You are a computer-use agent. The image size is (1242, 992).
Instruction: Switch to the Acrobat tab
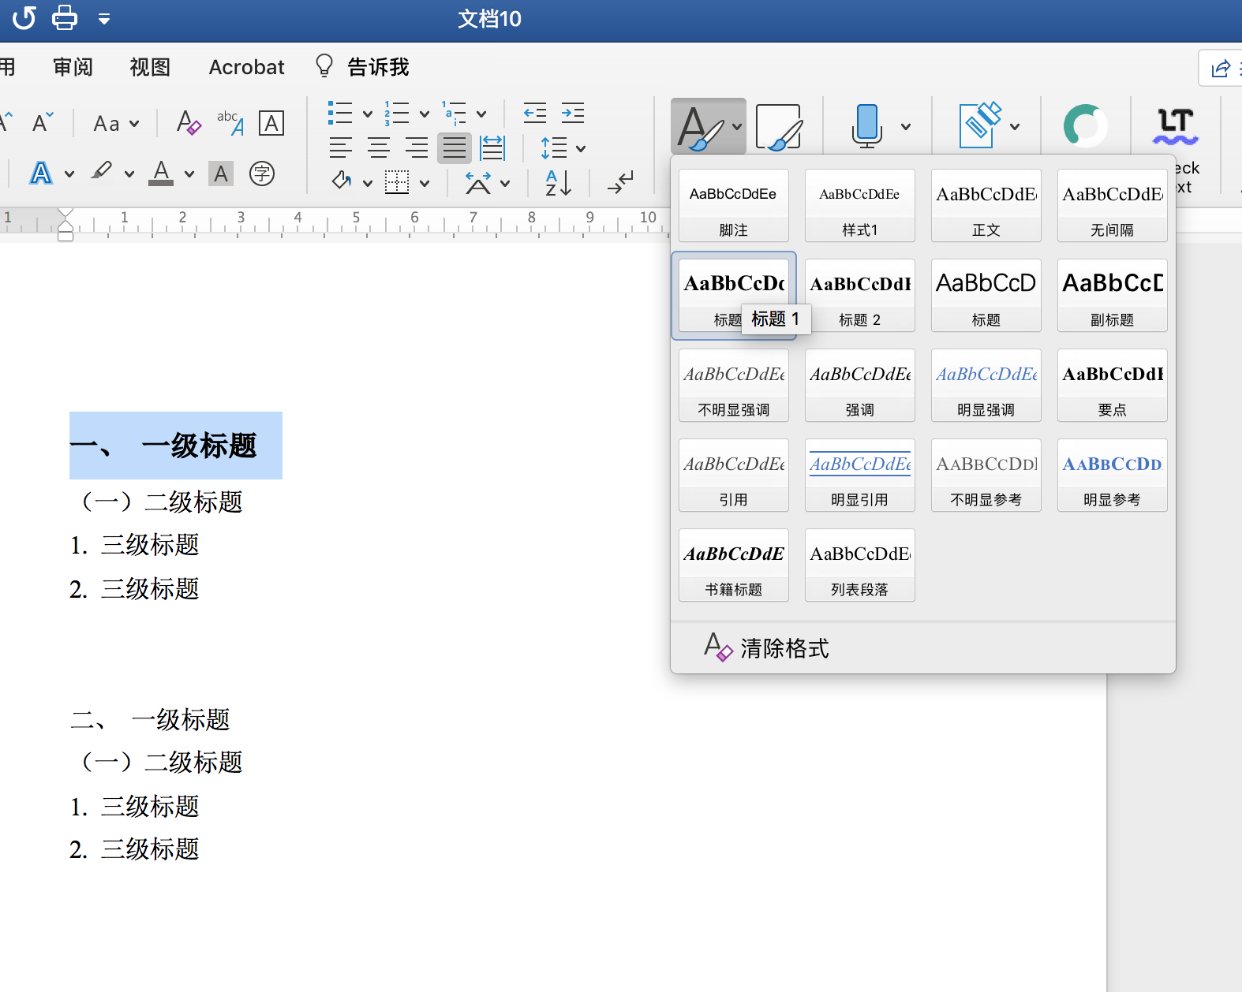coord(246,67)
